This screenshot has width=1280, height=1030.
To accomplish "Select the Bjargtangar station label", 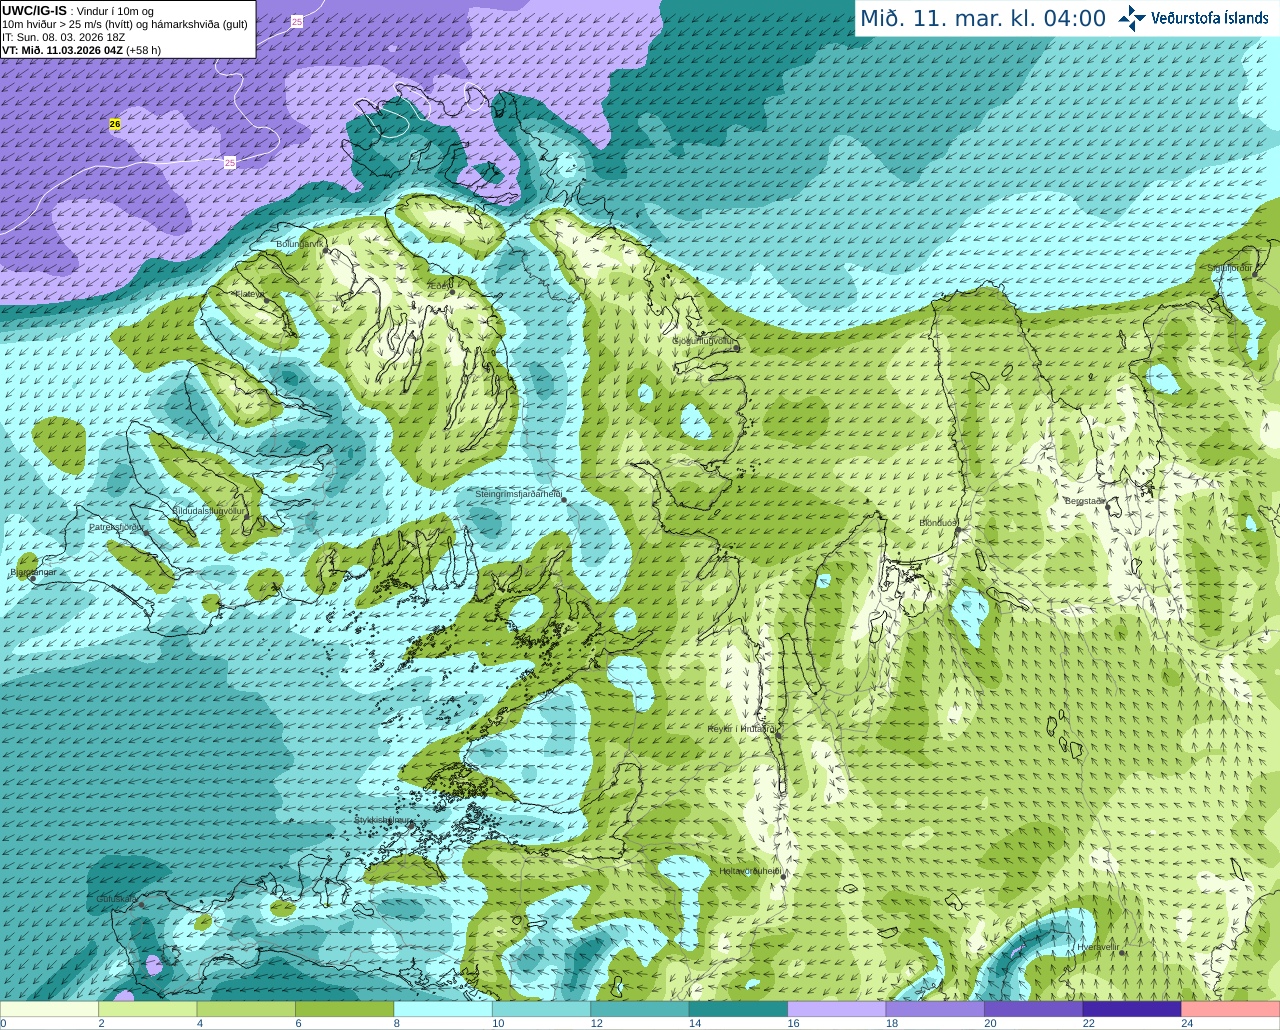I will coord(33,573).
